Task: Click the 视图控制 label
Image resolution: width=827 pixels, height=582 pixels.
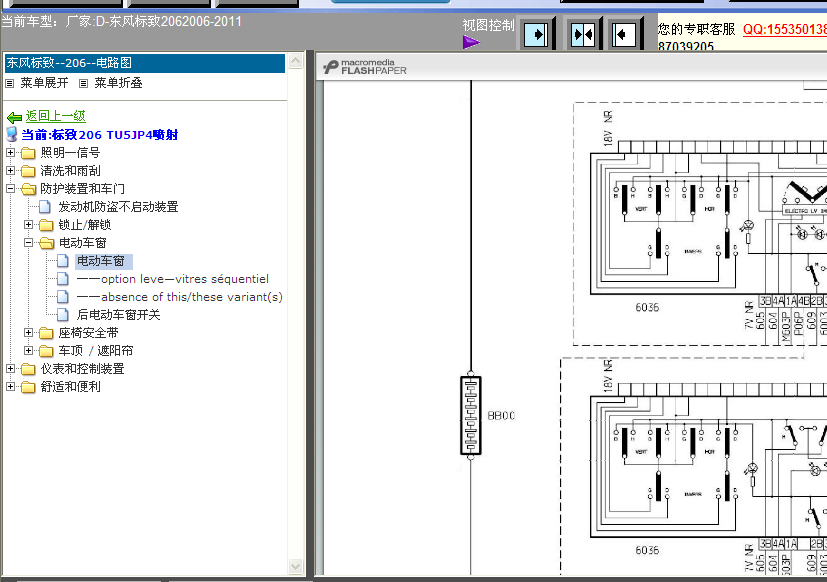Action: (x=488, y=25)
